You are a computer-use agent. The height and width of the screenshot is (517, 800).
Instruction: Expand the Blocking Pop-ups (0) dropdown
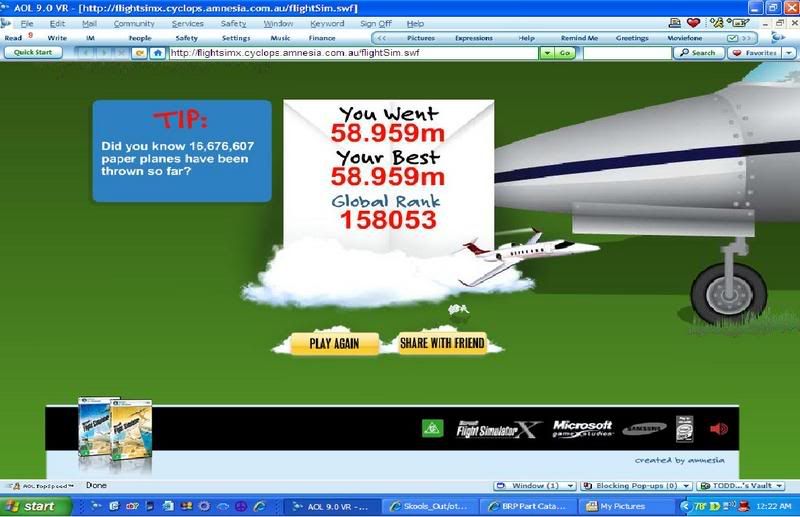click(638, 485)
